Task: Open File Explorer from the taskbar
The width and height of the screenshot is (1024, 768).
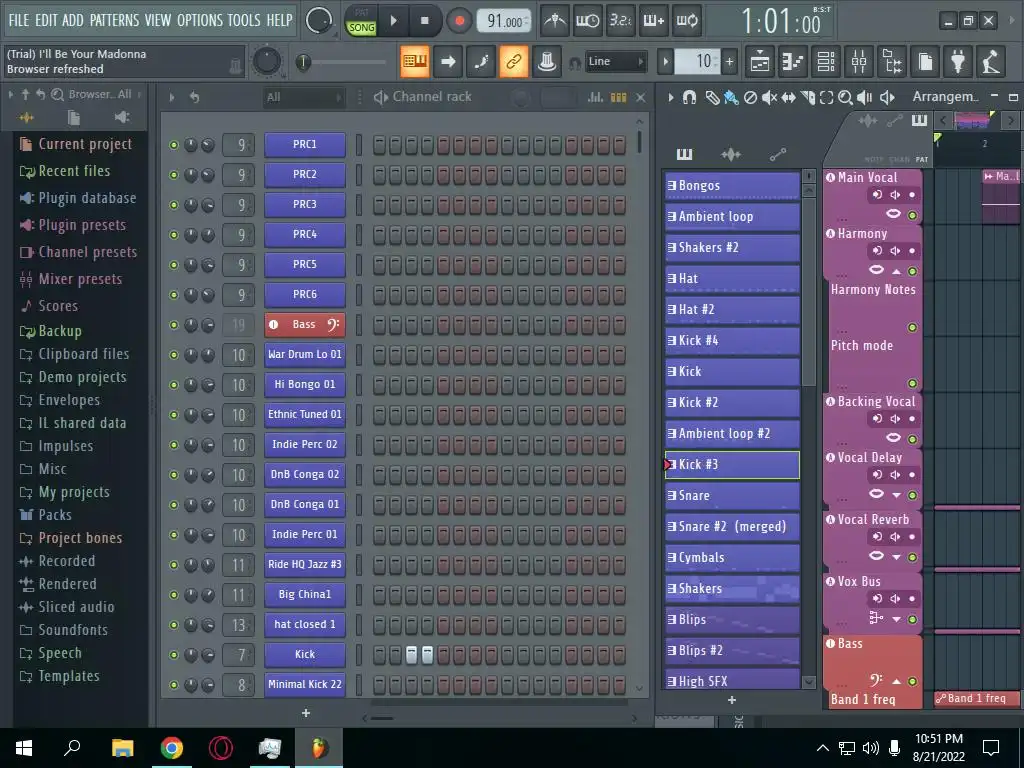Action: 122,748
